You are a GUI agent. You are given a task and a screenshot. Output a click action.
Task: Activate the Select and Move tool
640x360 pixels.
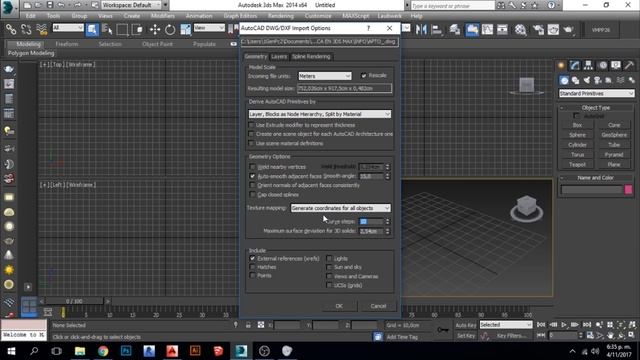point(155,29)
